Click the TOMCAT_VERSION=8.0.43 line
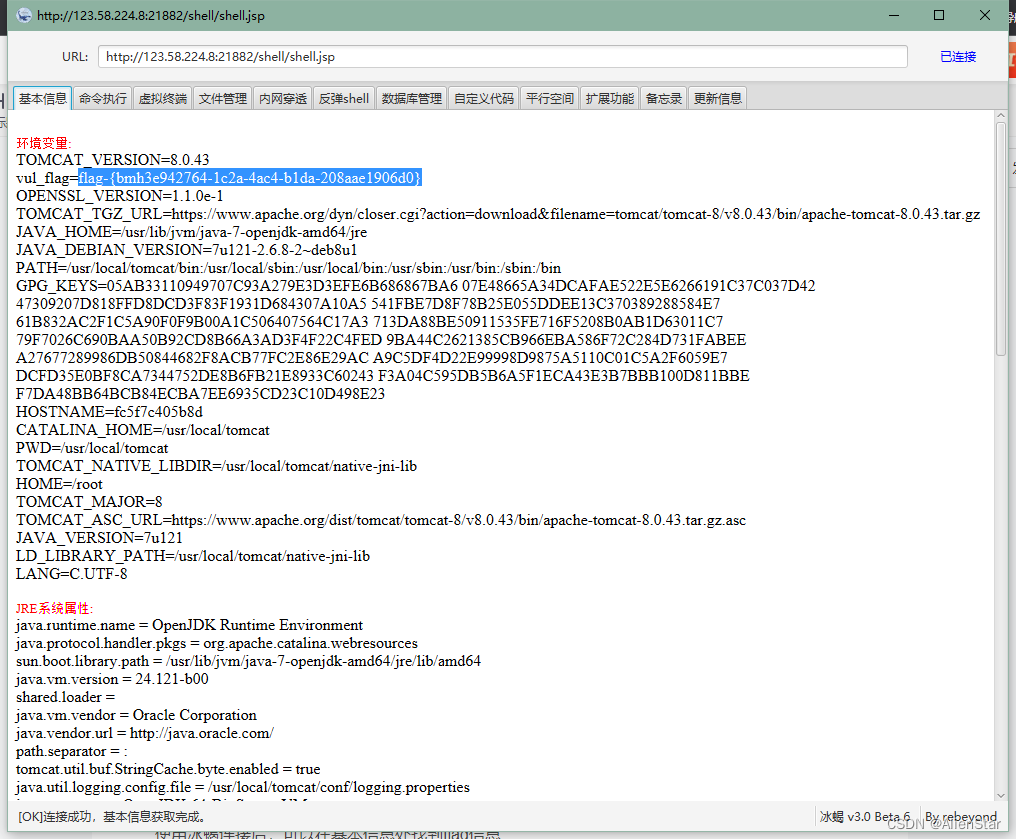Screen dimensions: 1016x839 coord(113,159)
